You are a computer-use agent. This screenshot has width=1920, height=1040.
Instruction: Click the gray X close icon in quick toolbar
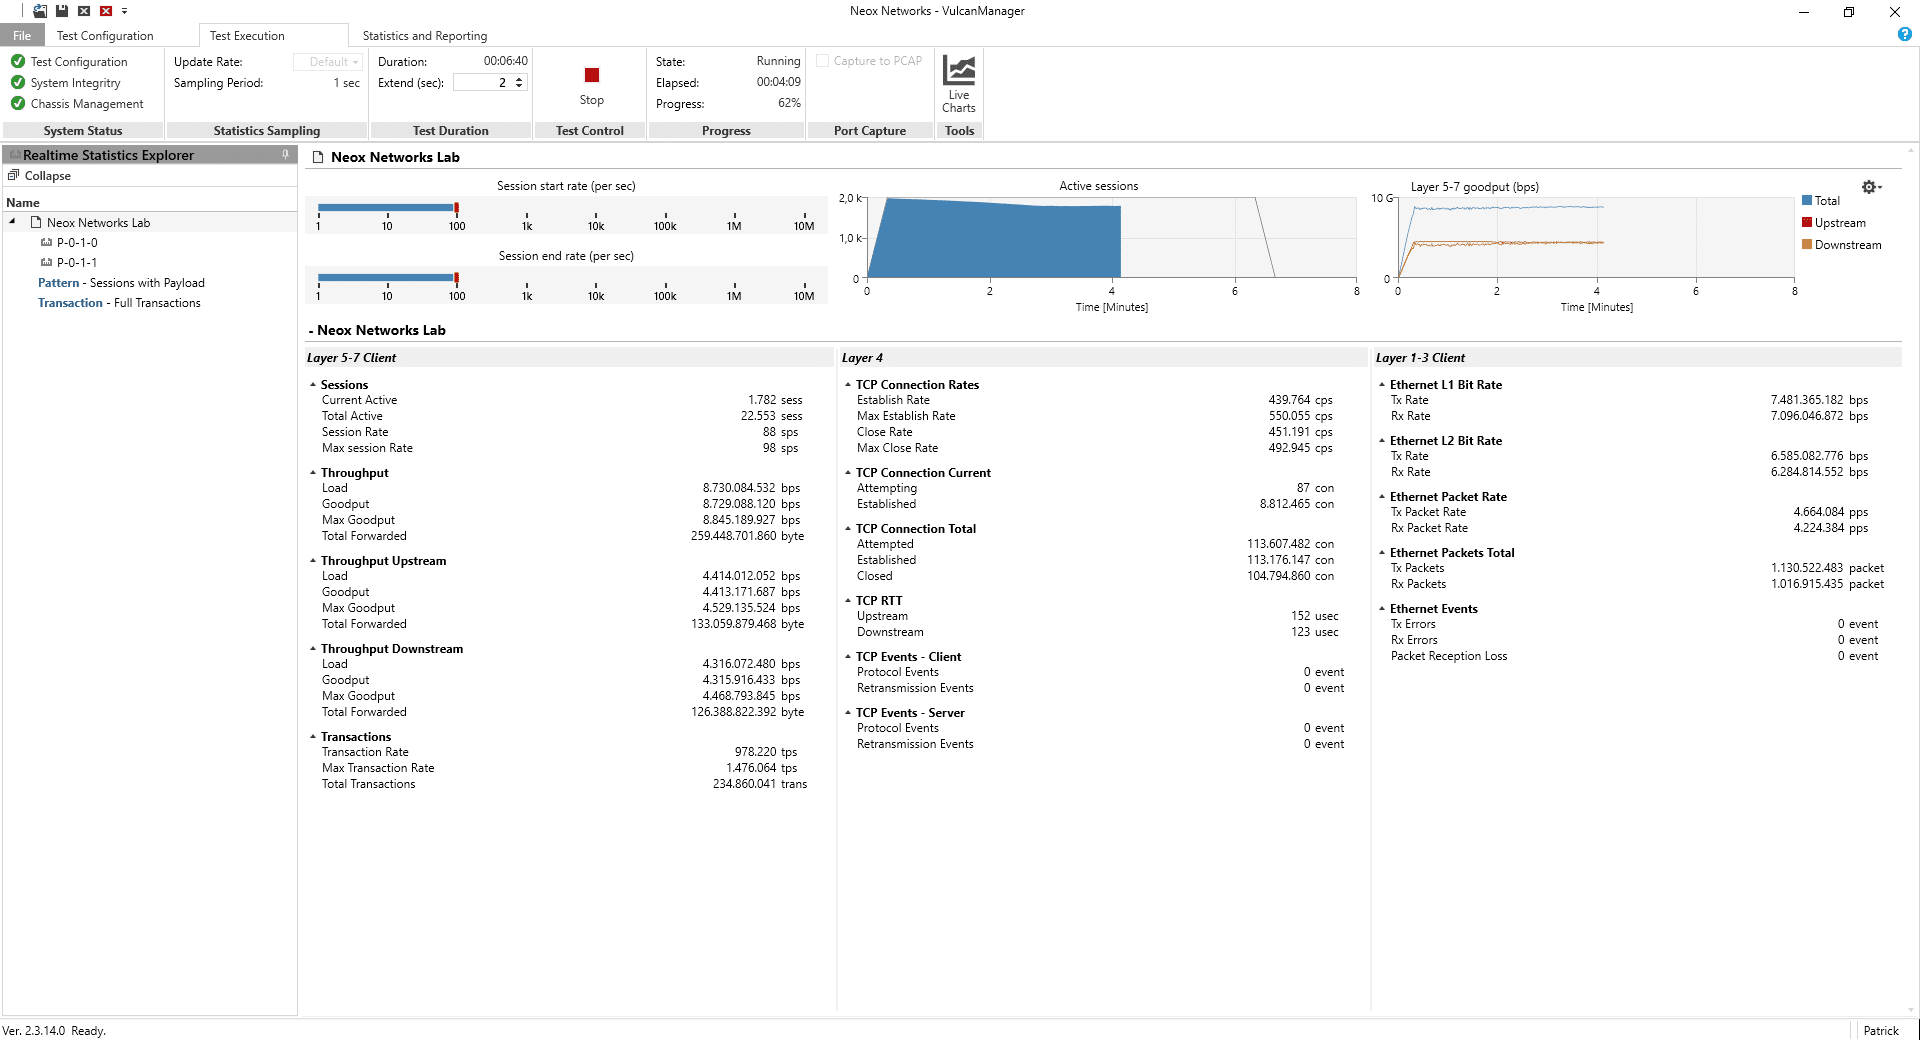pos(84,11)
